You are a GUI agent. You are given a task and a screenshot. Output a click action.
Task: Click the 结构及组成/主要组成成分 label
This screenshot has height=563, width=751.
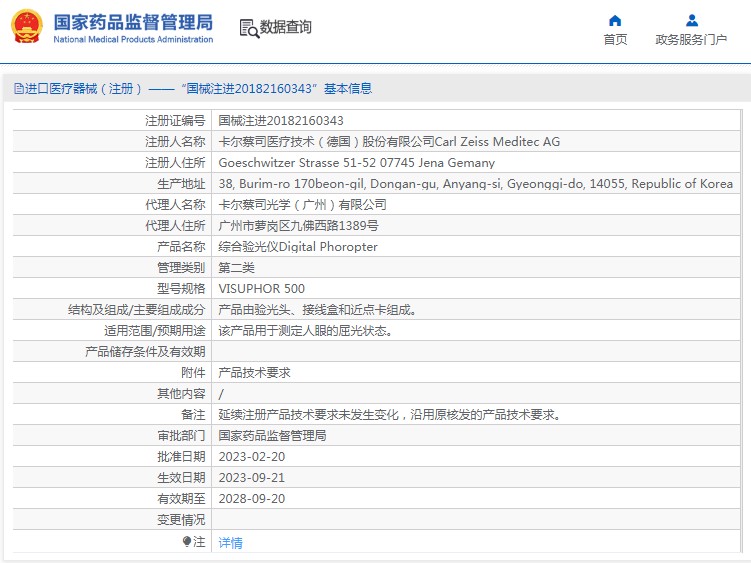tap(137, 310)
